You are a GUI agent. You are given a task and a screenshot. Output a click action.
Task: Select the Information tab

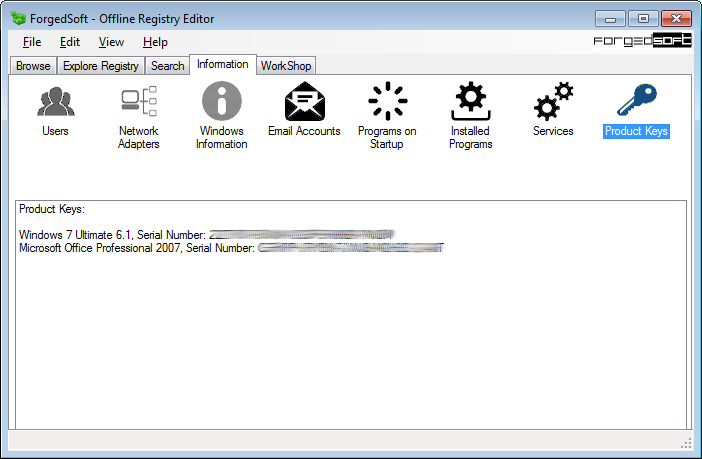[223, 64]
